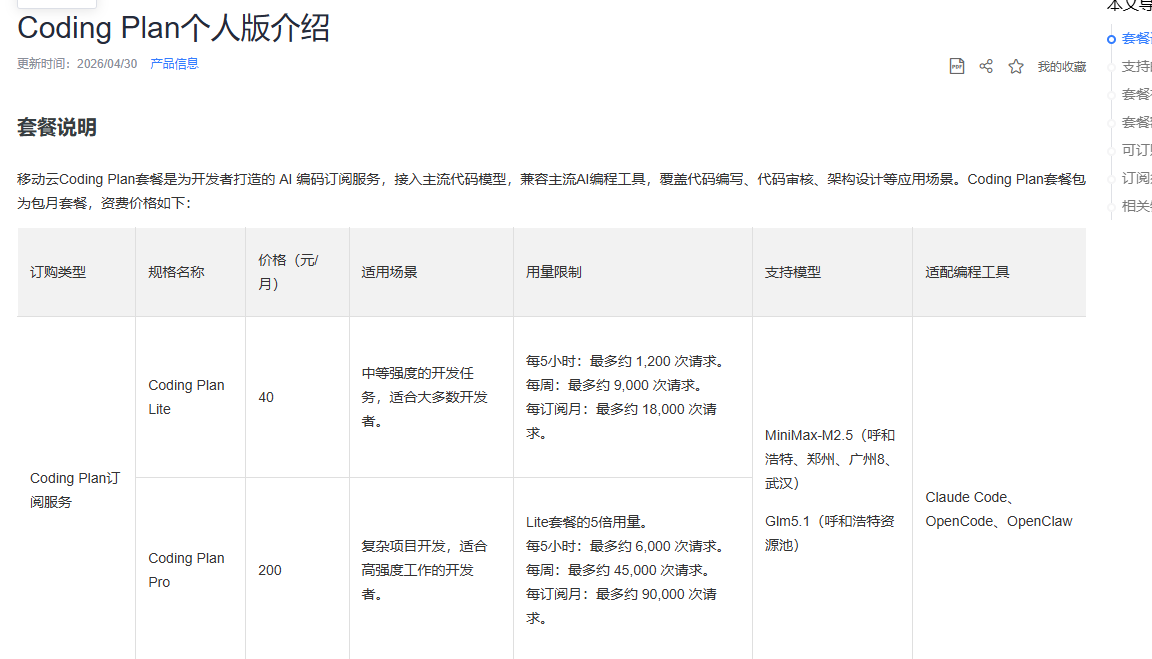Click the 规格名称 column header
This screenshot has width=1152, height=659.
pos(190,272)
